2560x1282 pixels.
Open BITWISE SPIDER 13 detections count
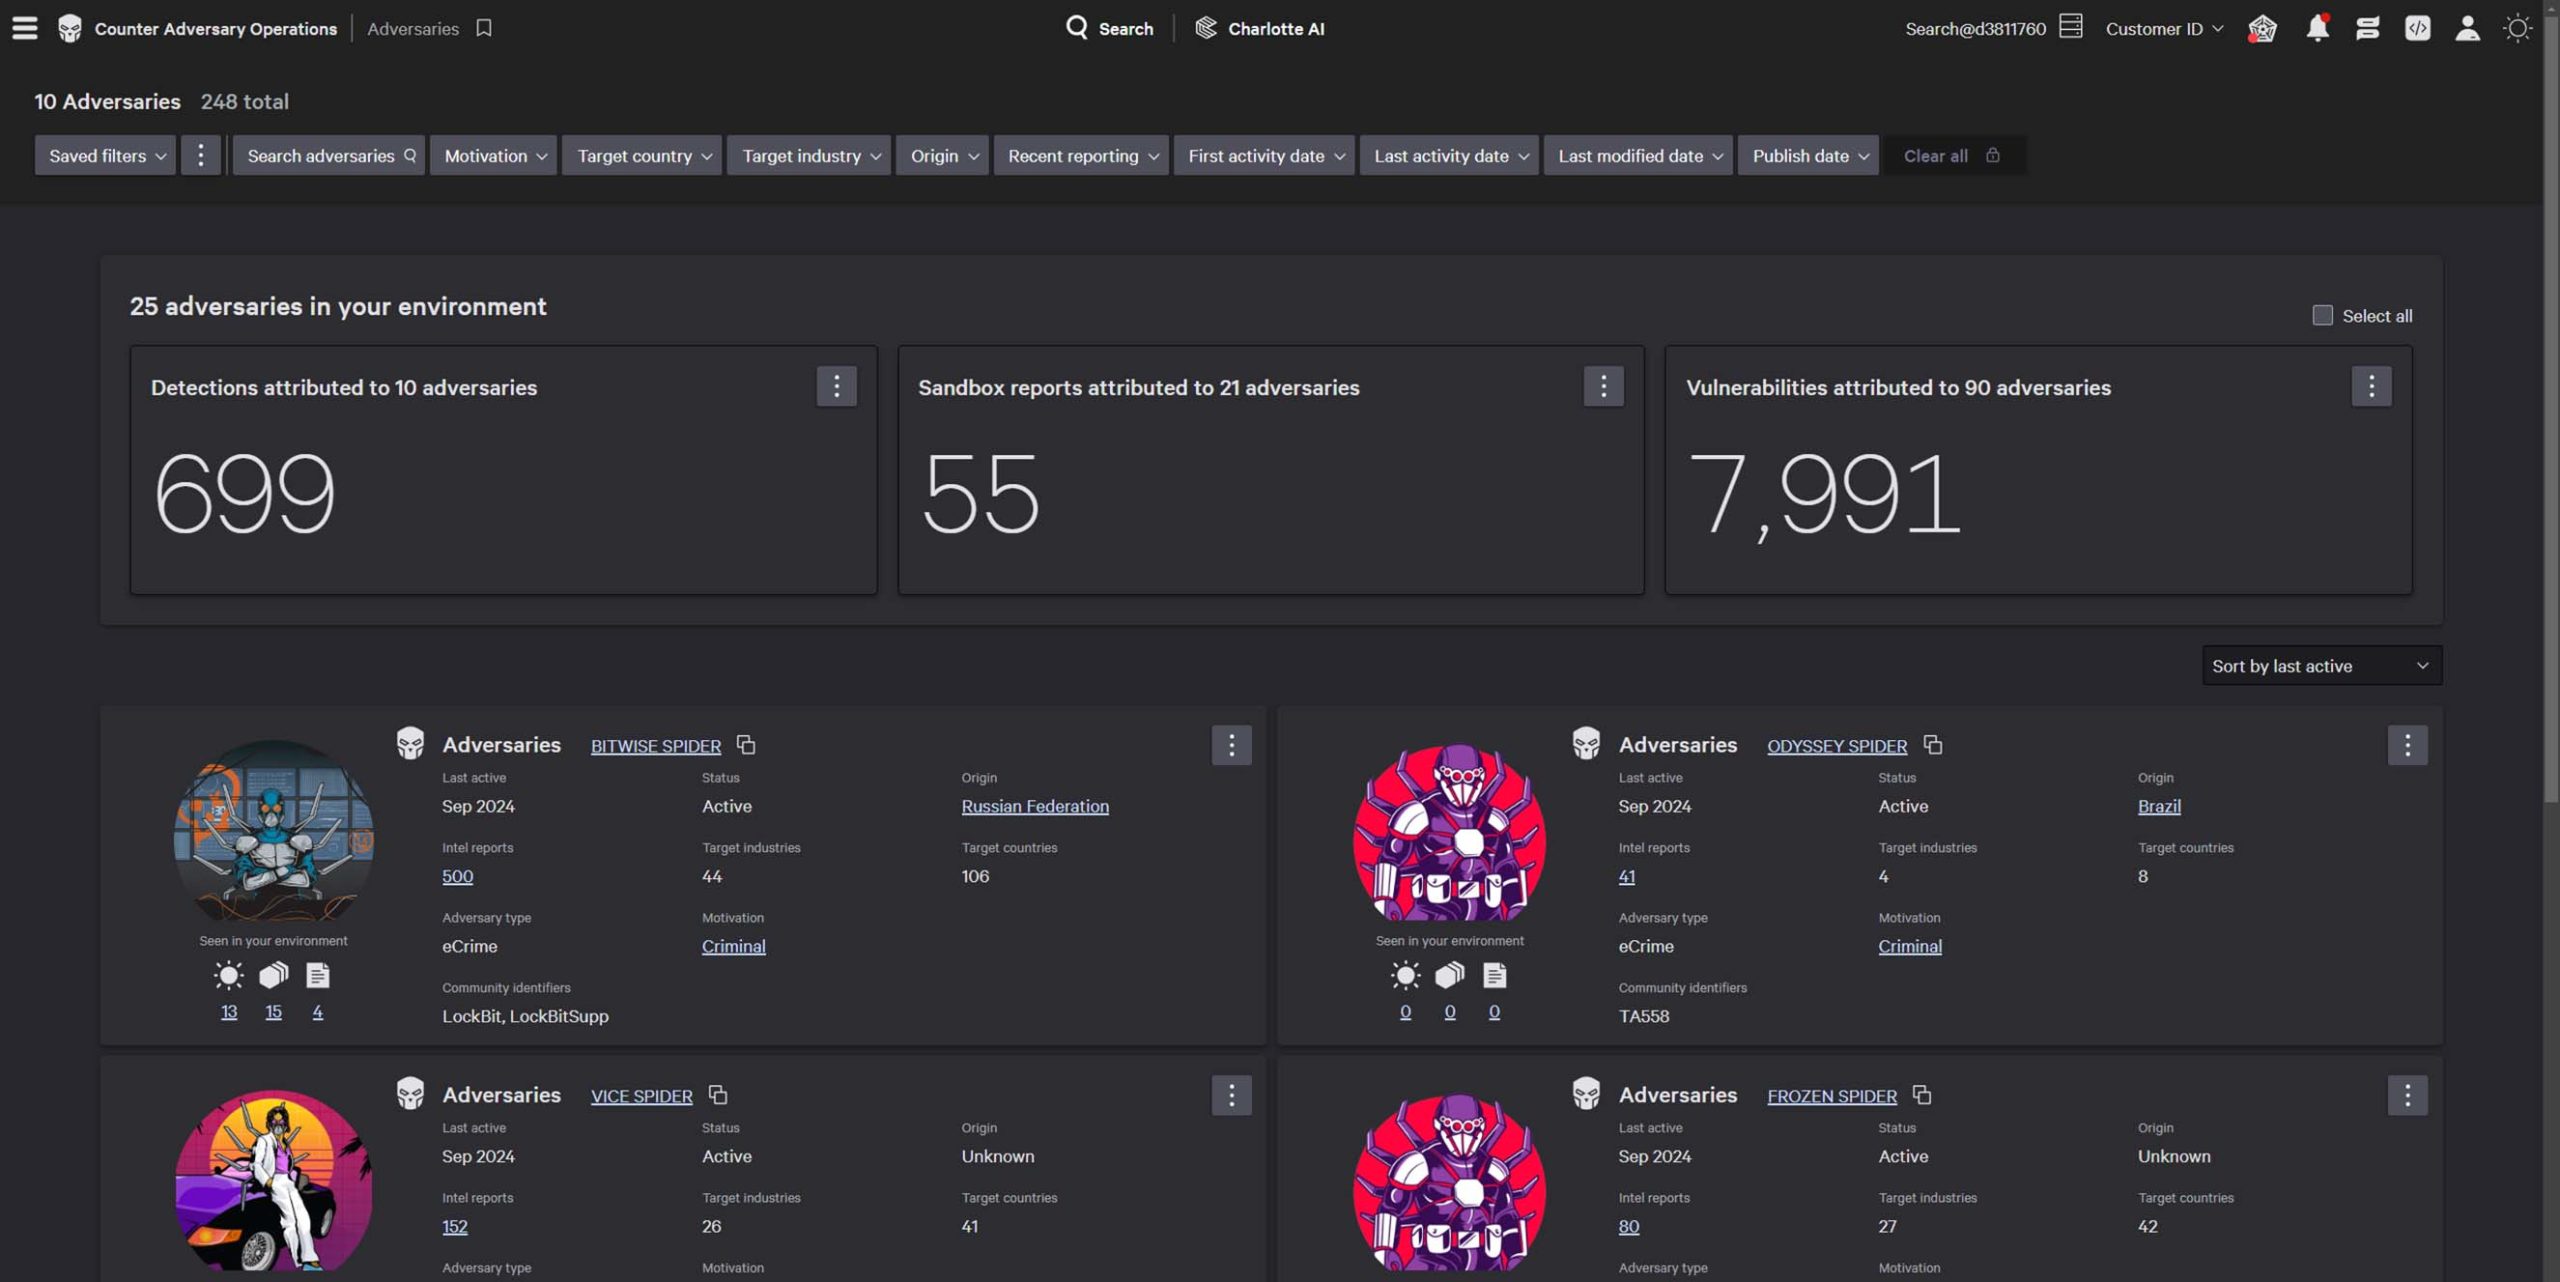point(229,1012)
